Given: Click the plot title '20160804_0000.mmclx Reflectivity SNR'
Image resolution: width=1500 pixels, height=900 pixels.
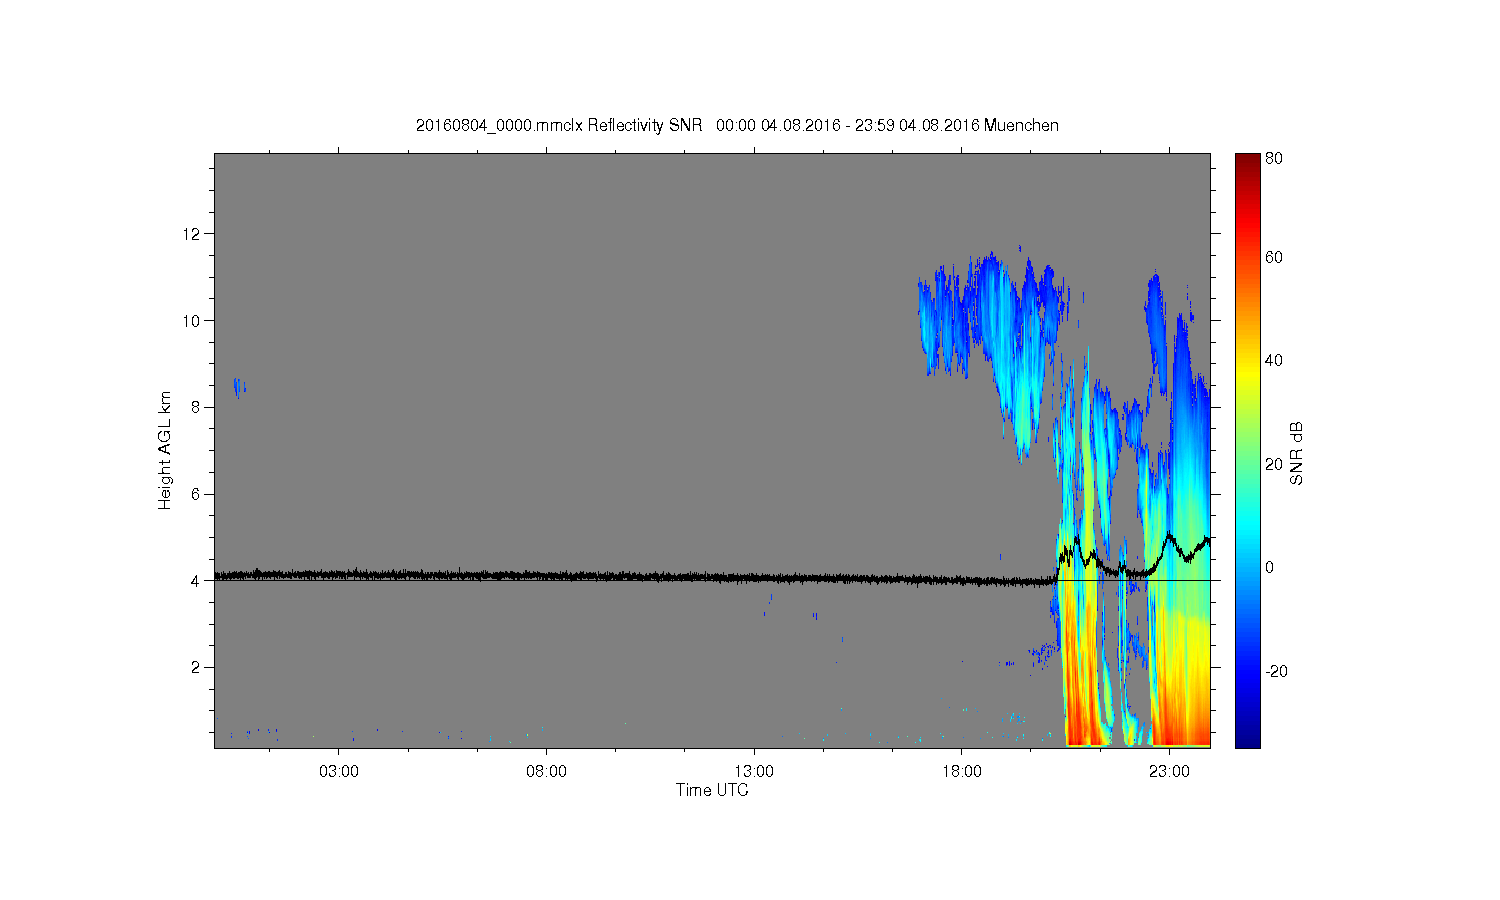Looking at the screenshot, I should tap(559, 126).
